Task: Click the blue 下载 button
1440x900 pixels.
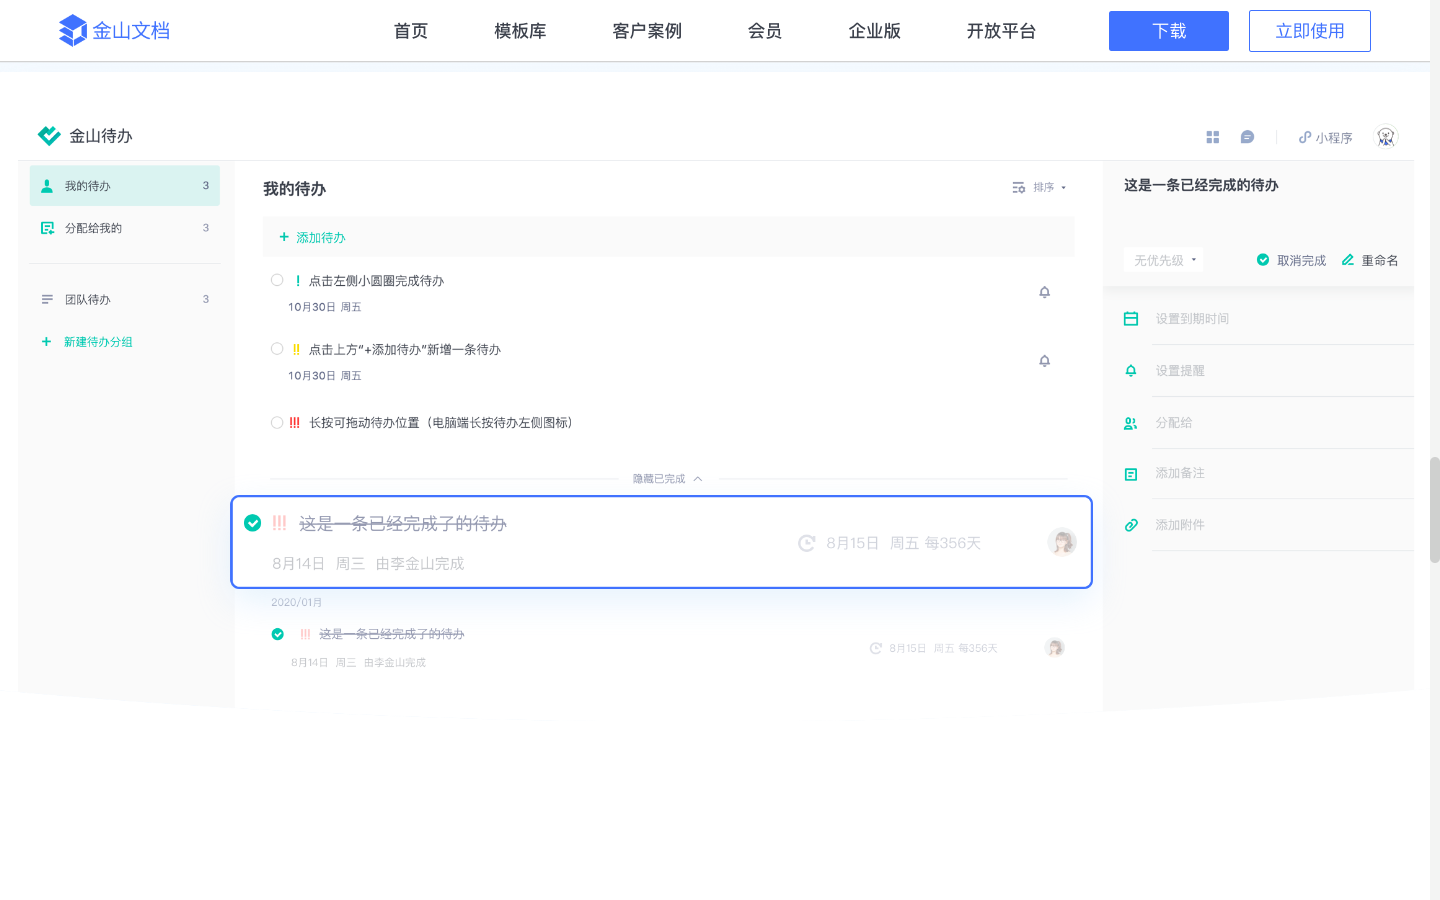Action: pos(1168,31)
